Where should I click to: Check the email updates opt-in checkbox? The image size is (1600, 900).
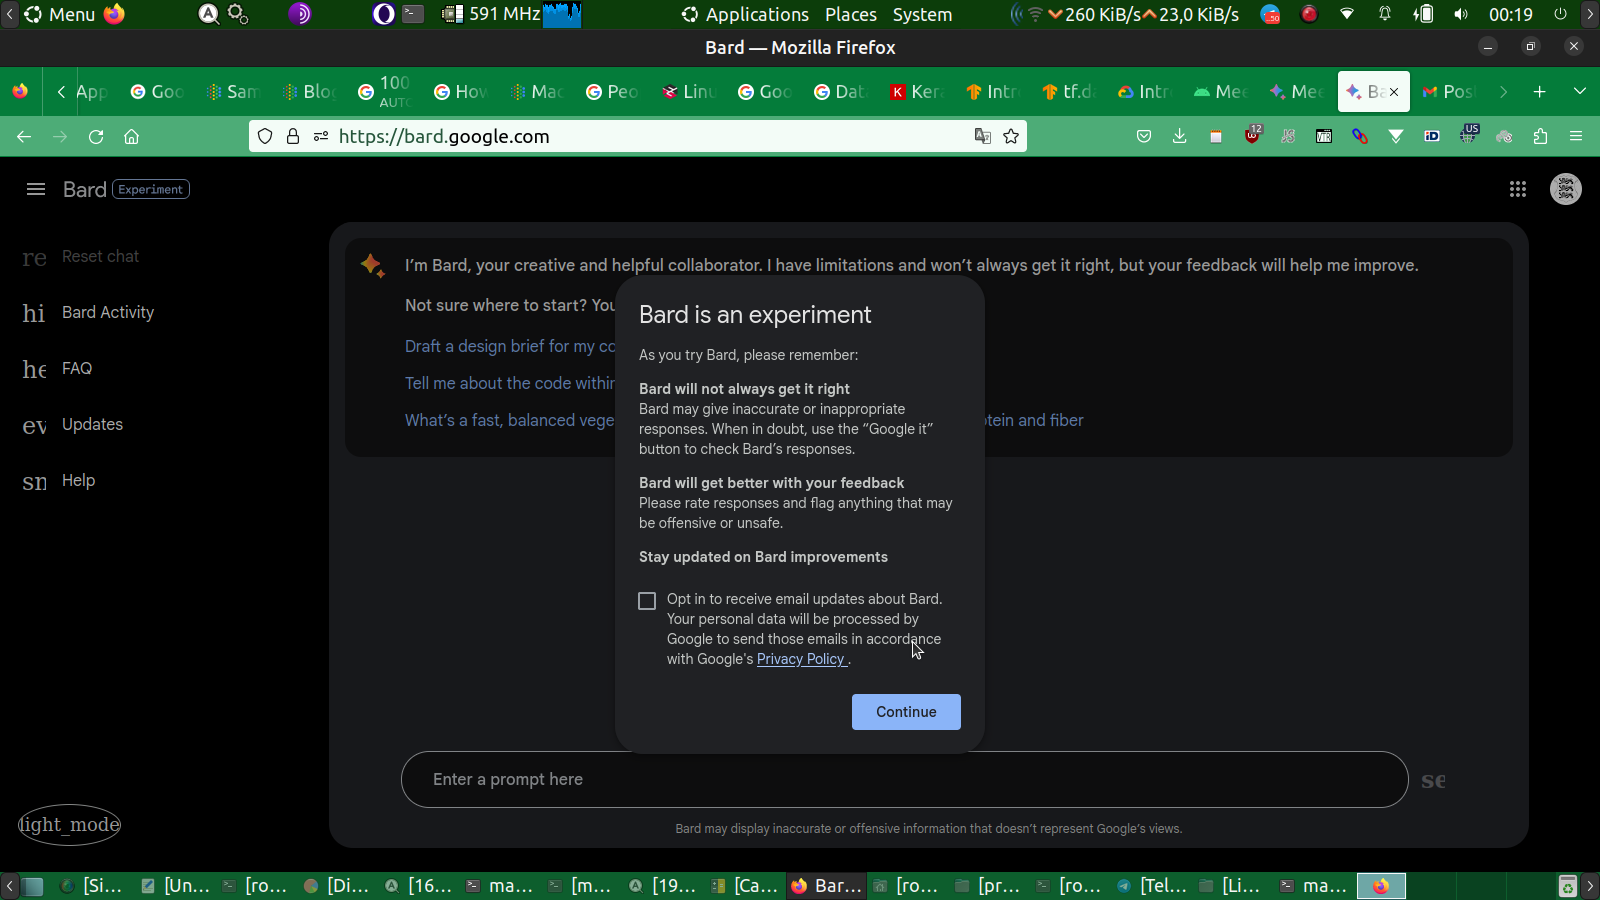pos(647,601)
